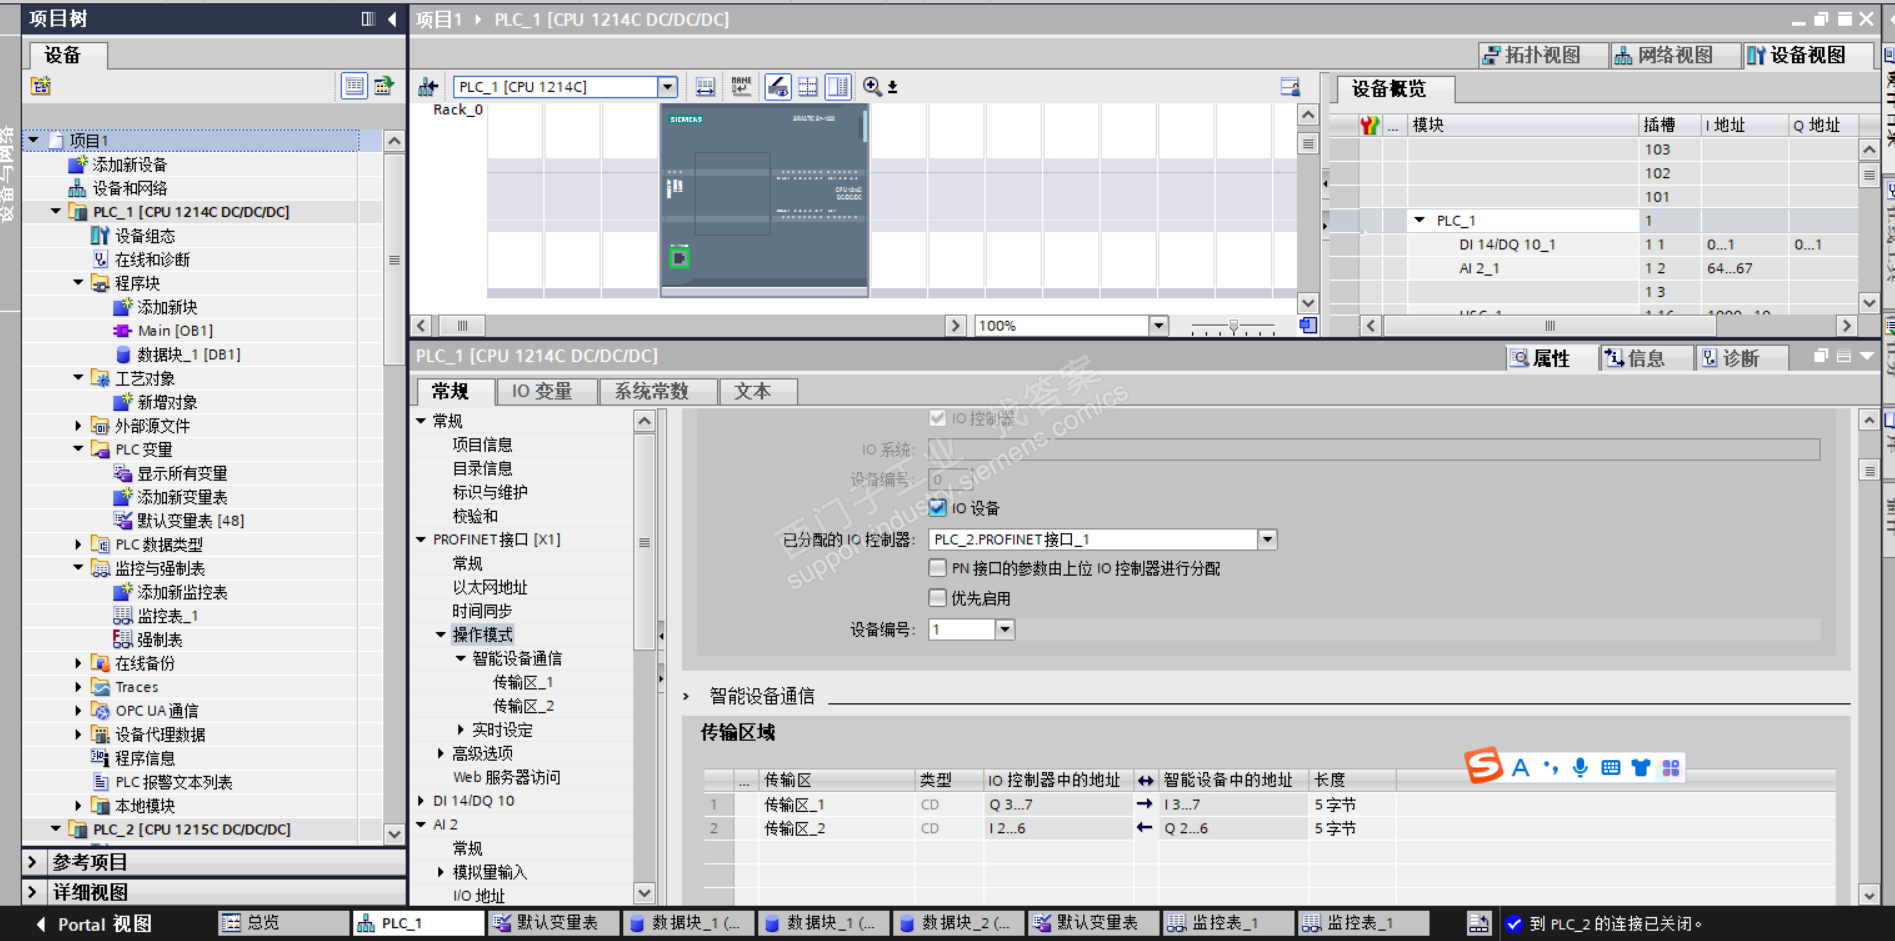Image resolution: width=1895 pixels, height=941 pixels.
Task: Click the wrench status icon in the device overview header
Action: 1370,125
